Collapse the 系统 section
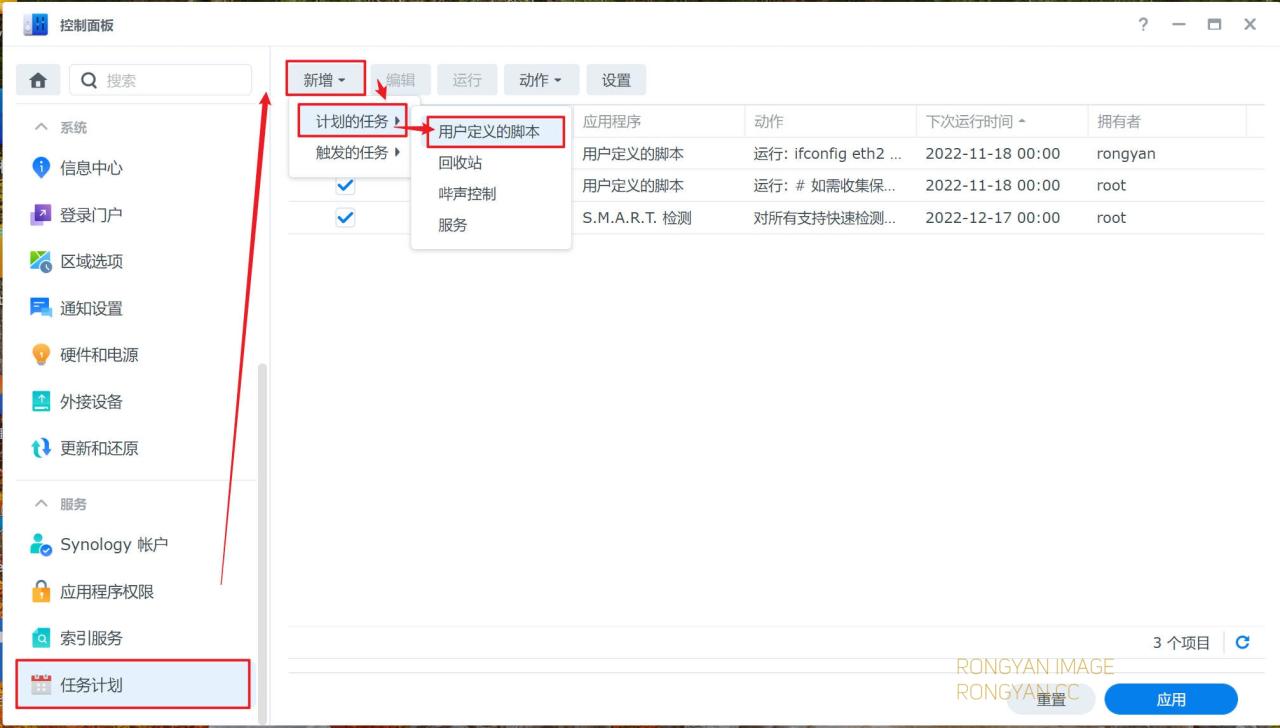1280x728 pixels. [41, 127]
